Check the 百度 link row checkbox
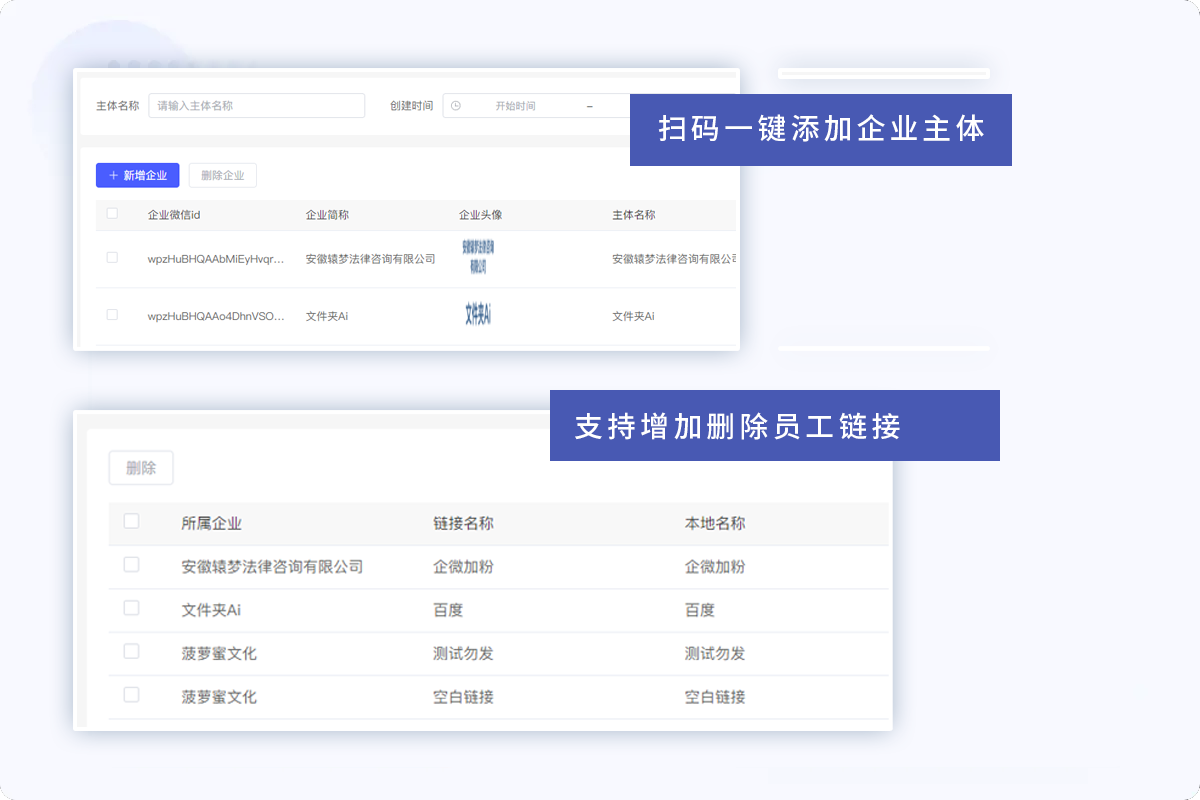 coord(131,608)
